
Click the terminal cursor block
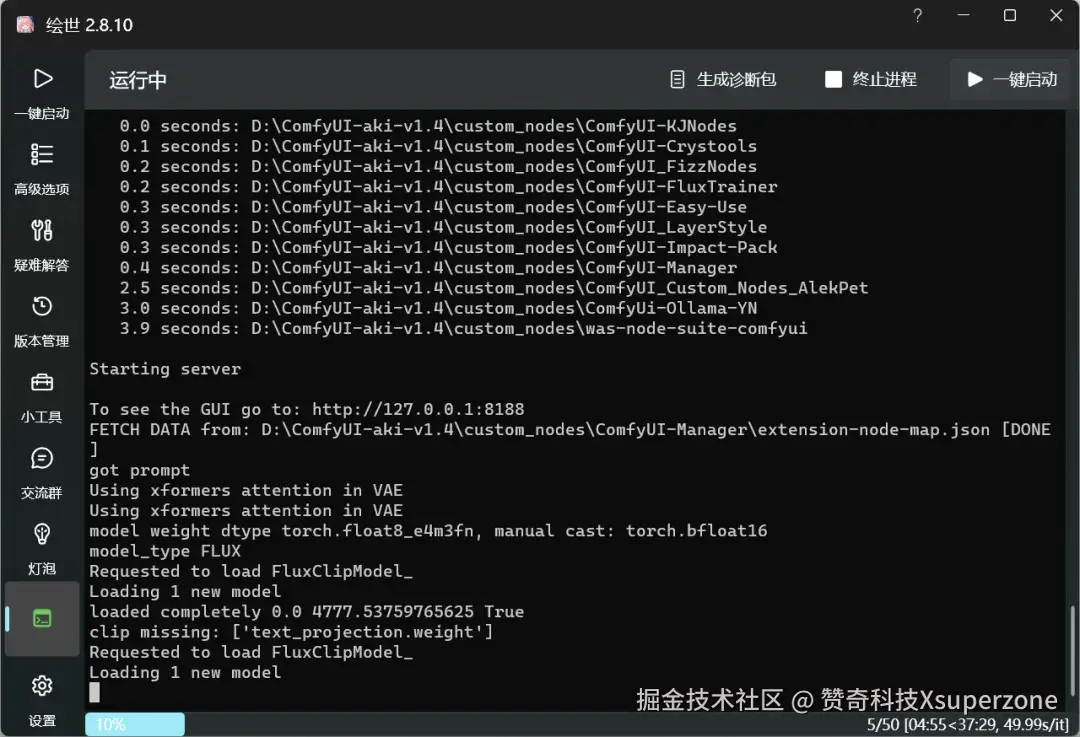click(x=94, y=692)
